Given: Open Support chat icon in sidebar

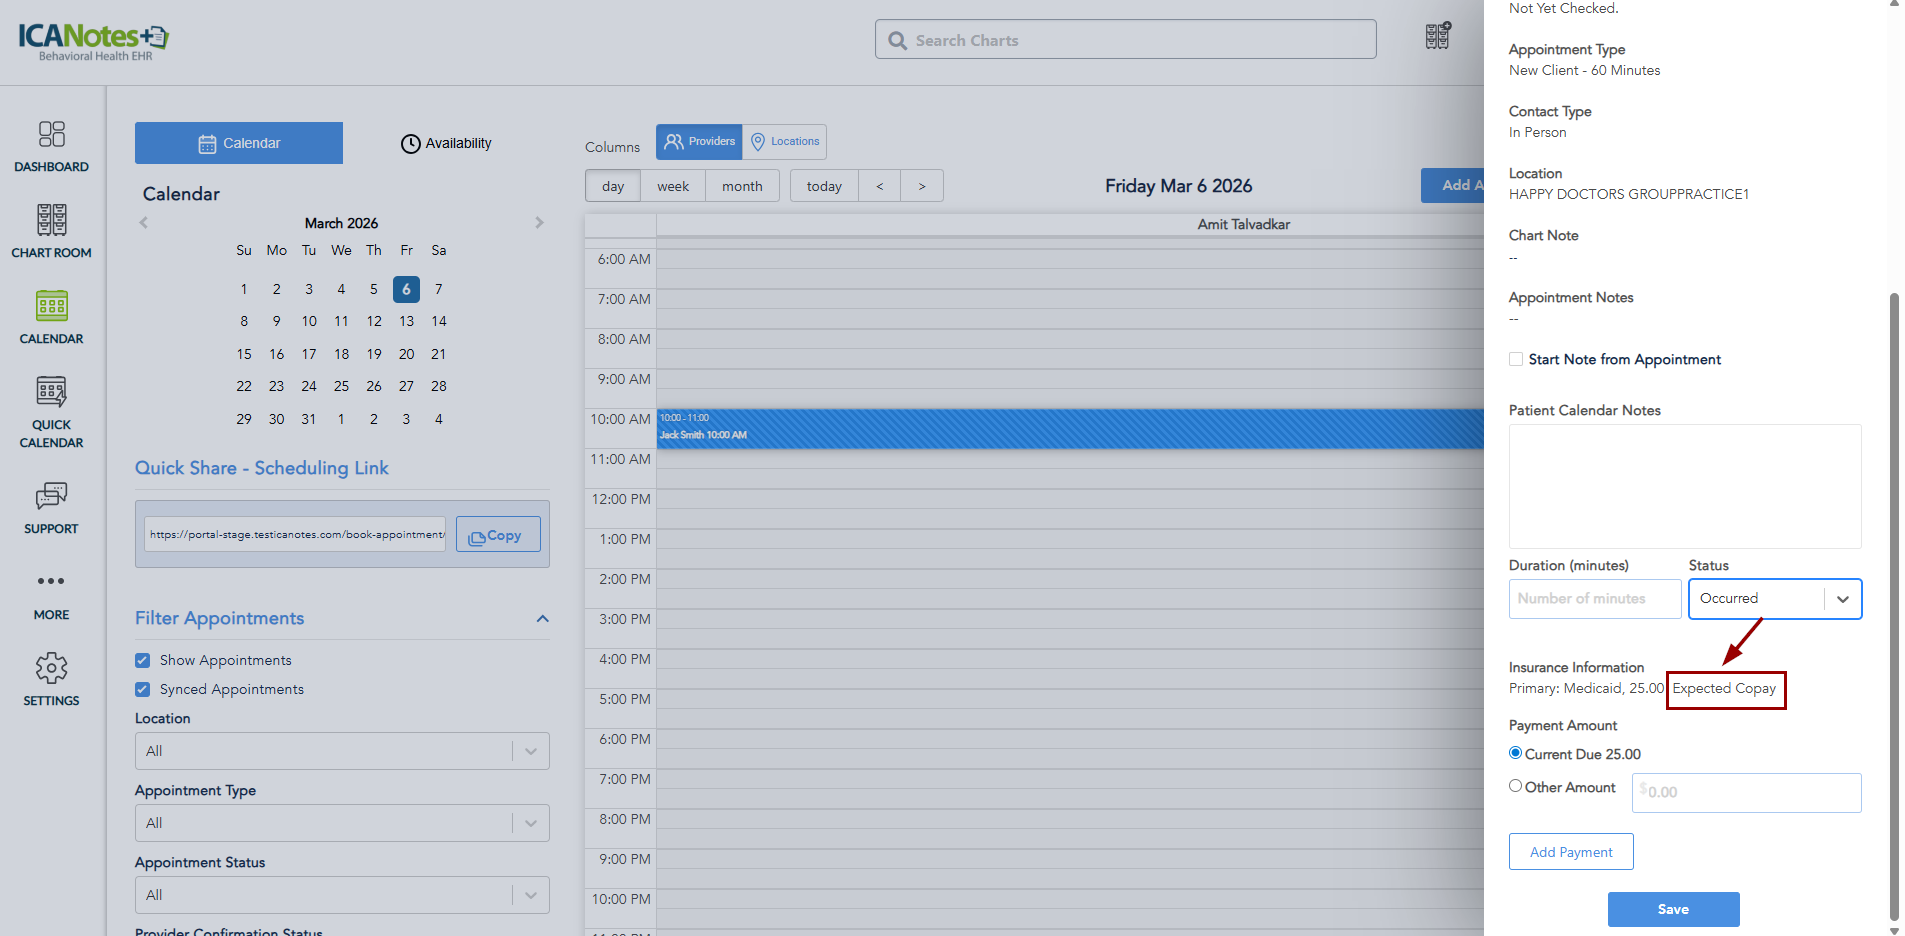Looking at the screenshot, I should (x=51, y=496).
